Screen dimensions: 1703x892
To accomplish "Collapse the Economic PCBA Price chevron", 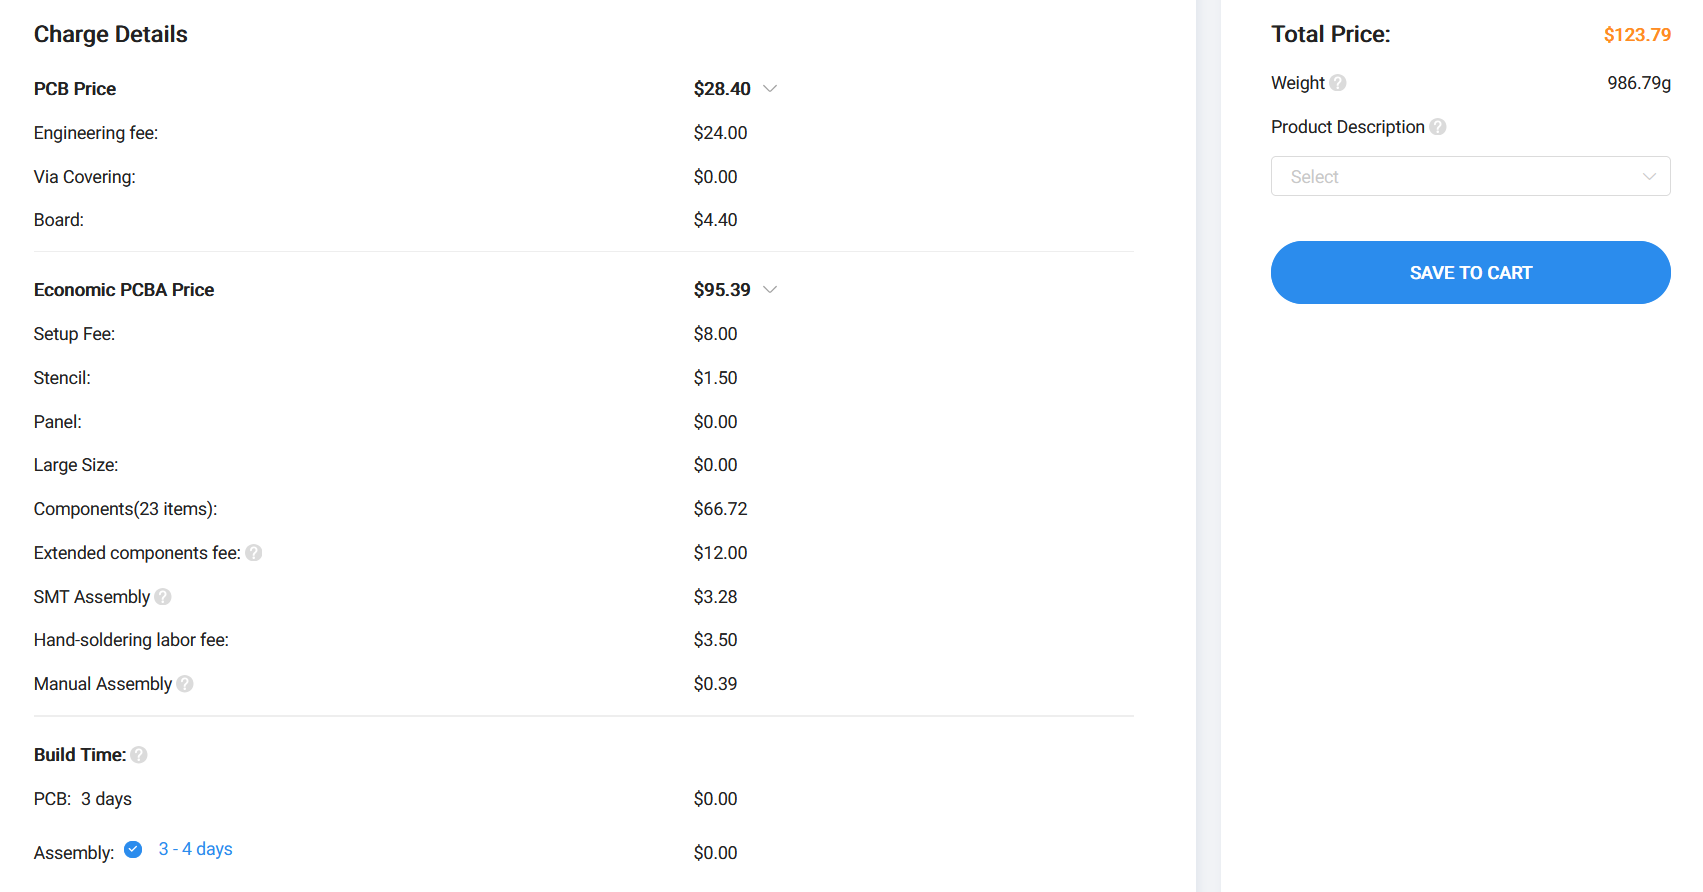I will tap(770, 290).
